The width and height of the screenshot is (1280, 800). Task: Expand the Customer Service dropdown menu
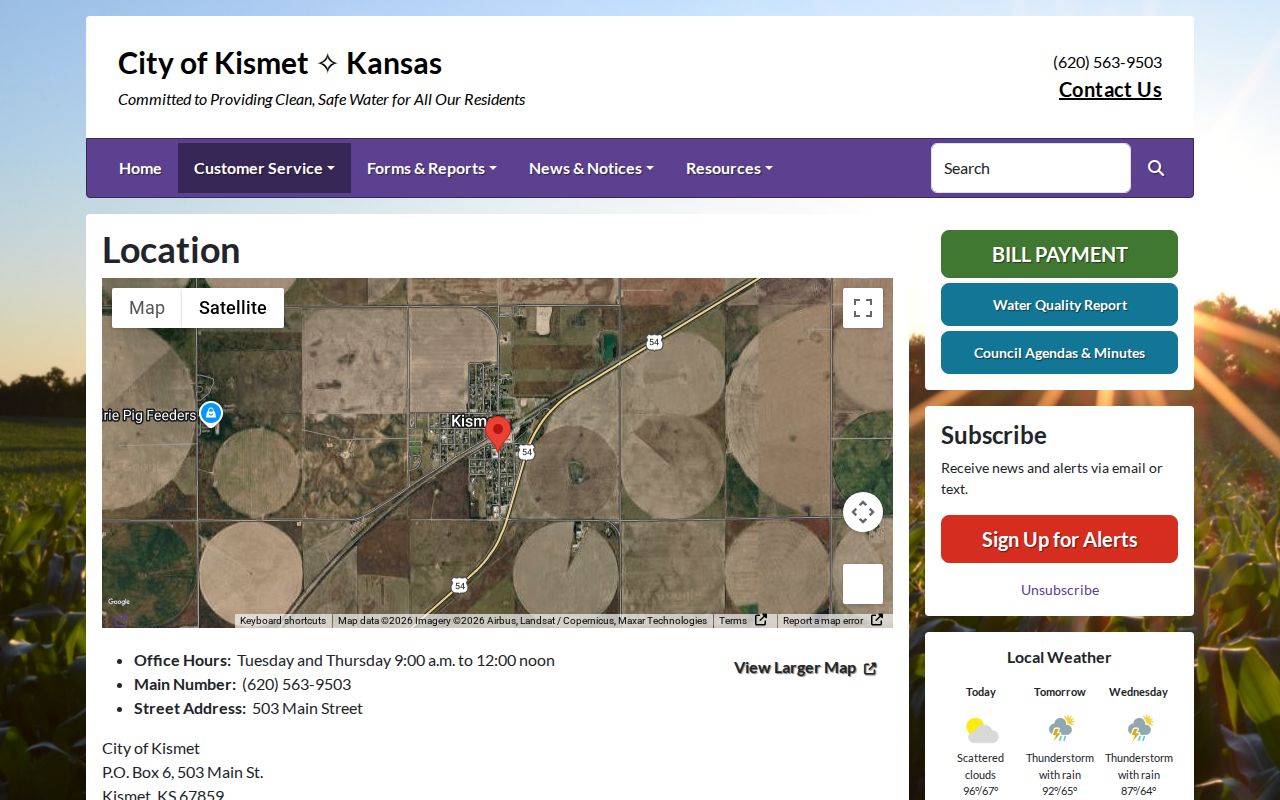264,168
